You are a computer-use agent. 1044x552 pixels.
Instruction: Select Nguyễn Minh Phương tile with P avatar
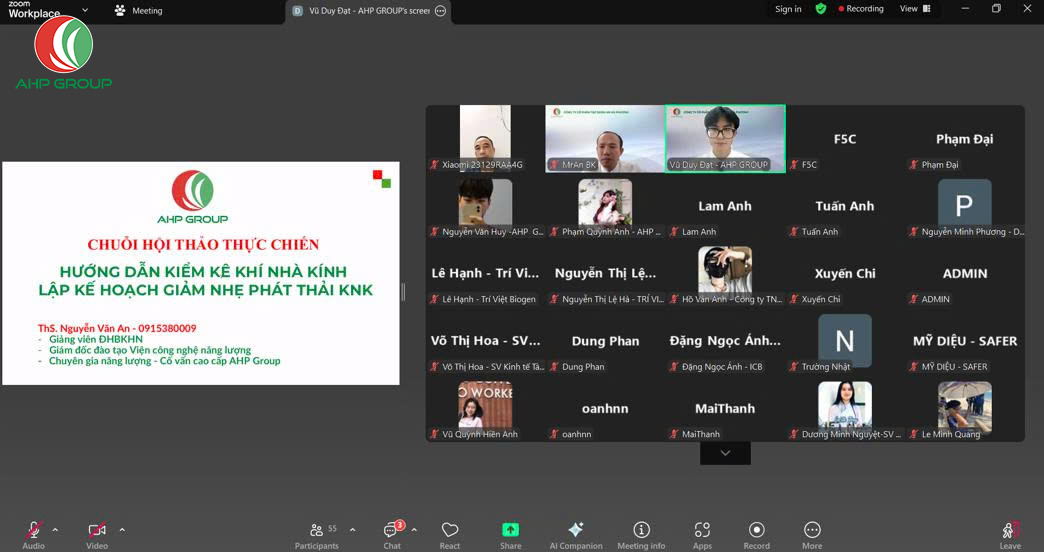(x=965, y=206)
